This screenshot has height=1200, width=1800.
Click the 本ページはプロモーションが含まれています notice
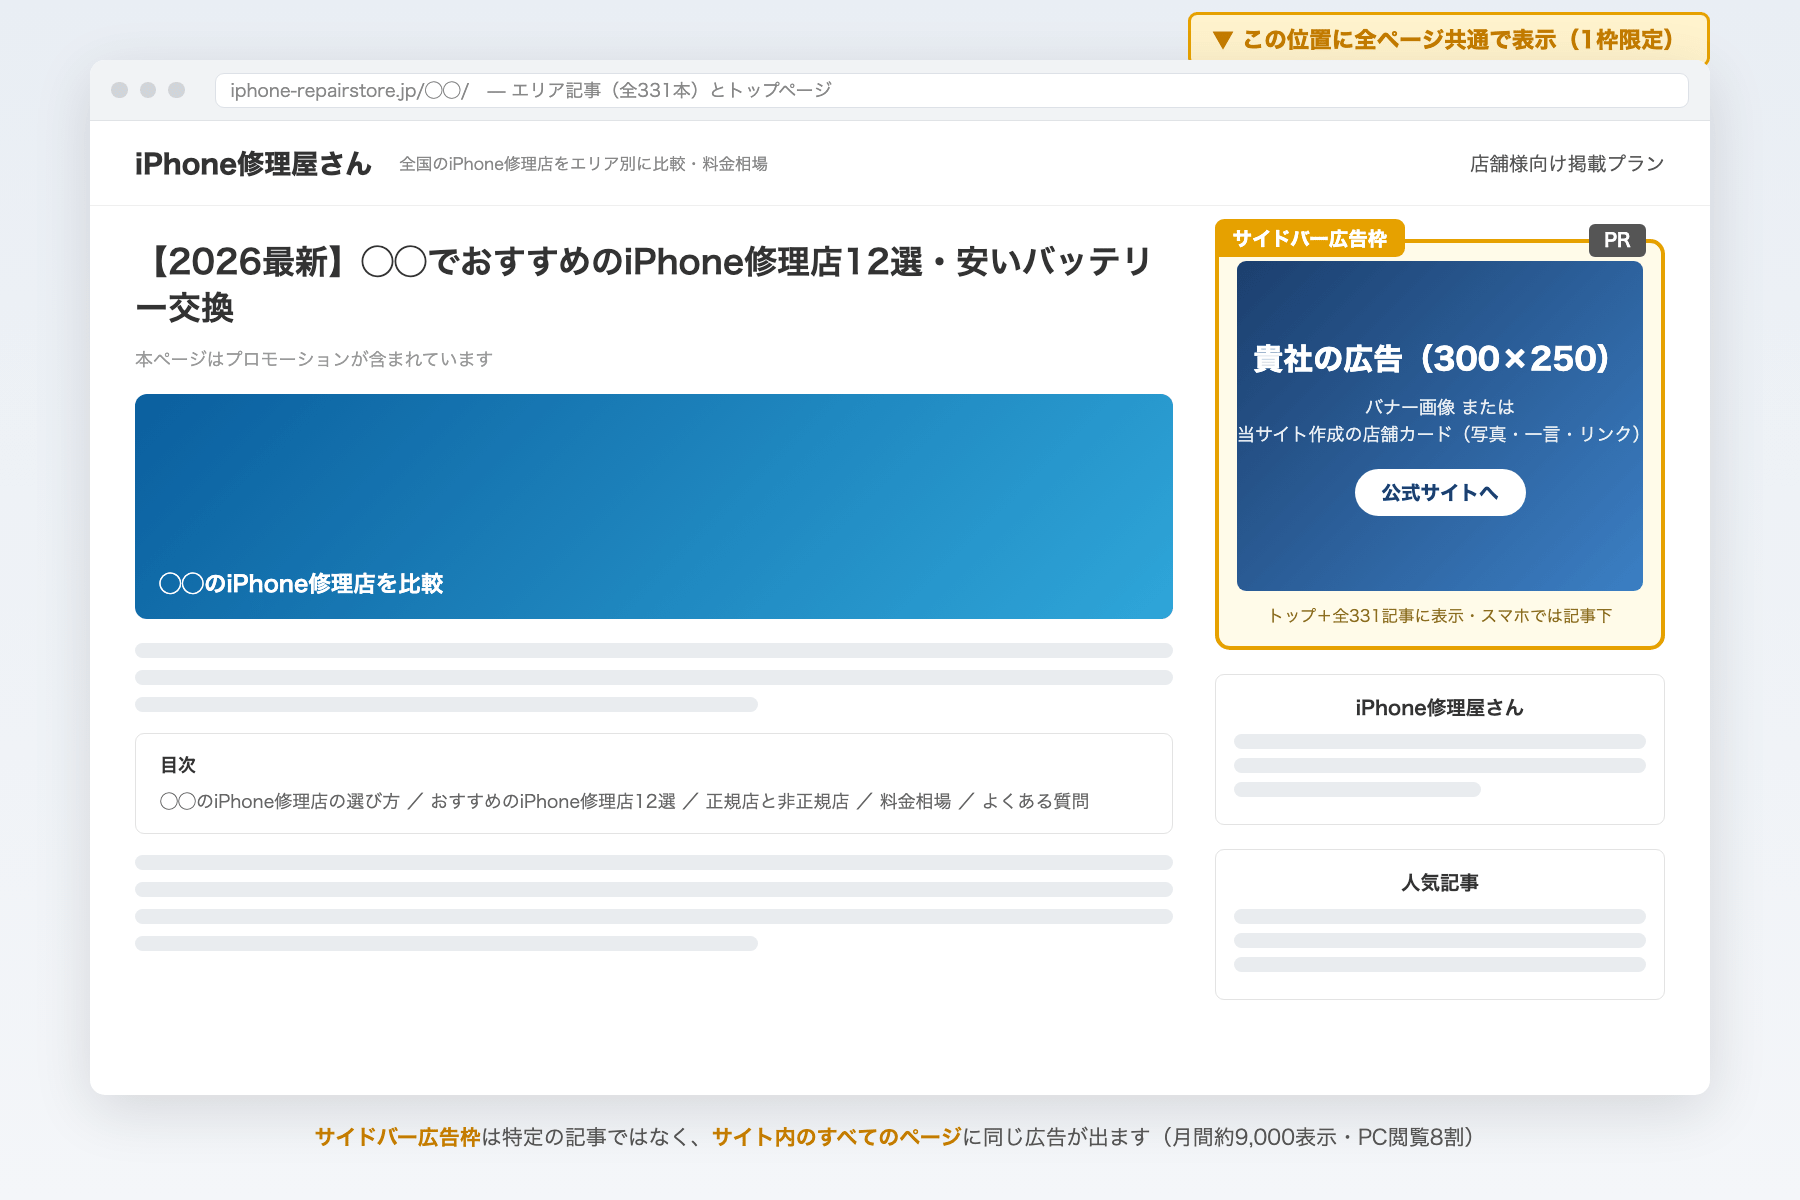tap(314, 359)
